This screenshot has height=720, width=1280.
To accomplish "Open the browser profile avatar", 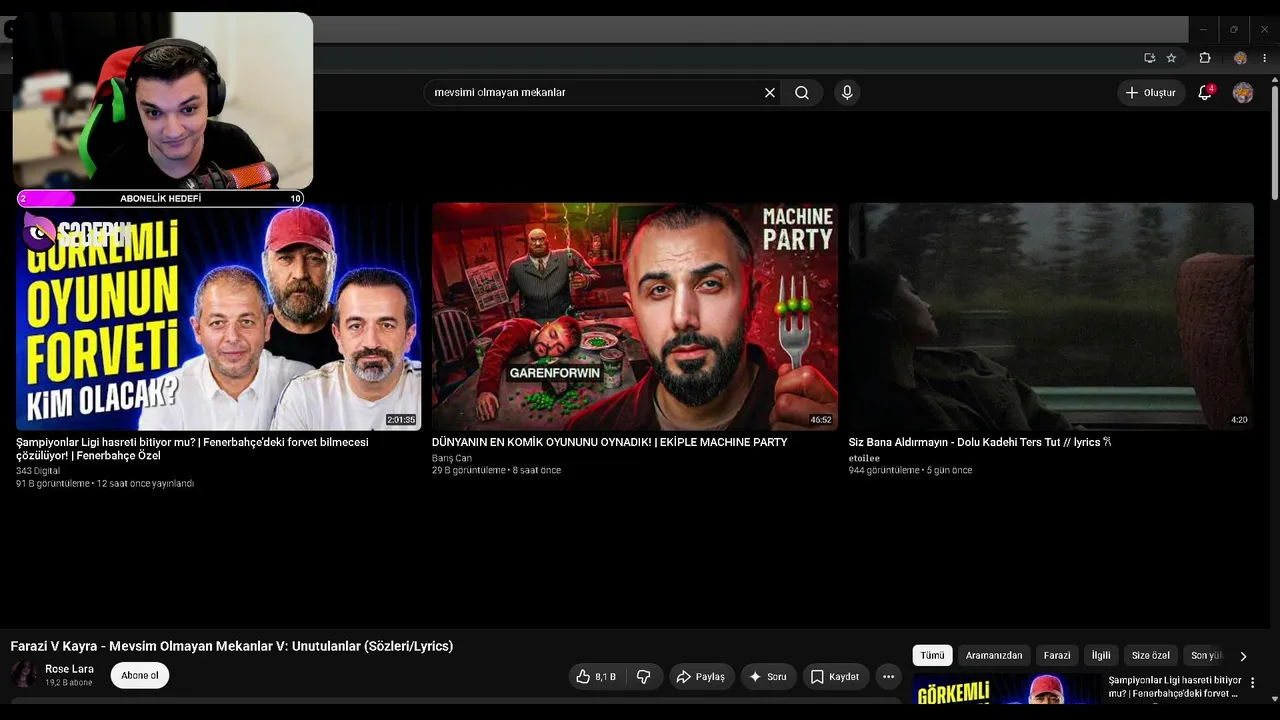I will (1240, 58).
